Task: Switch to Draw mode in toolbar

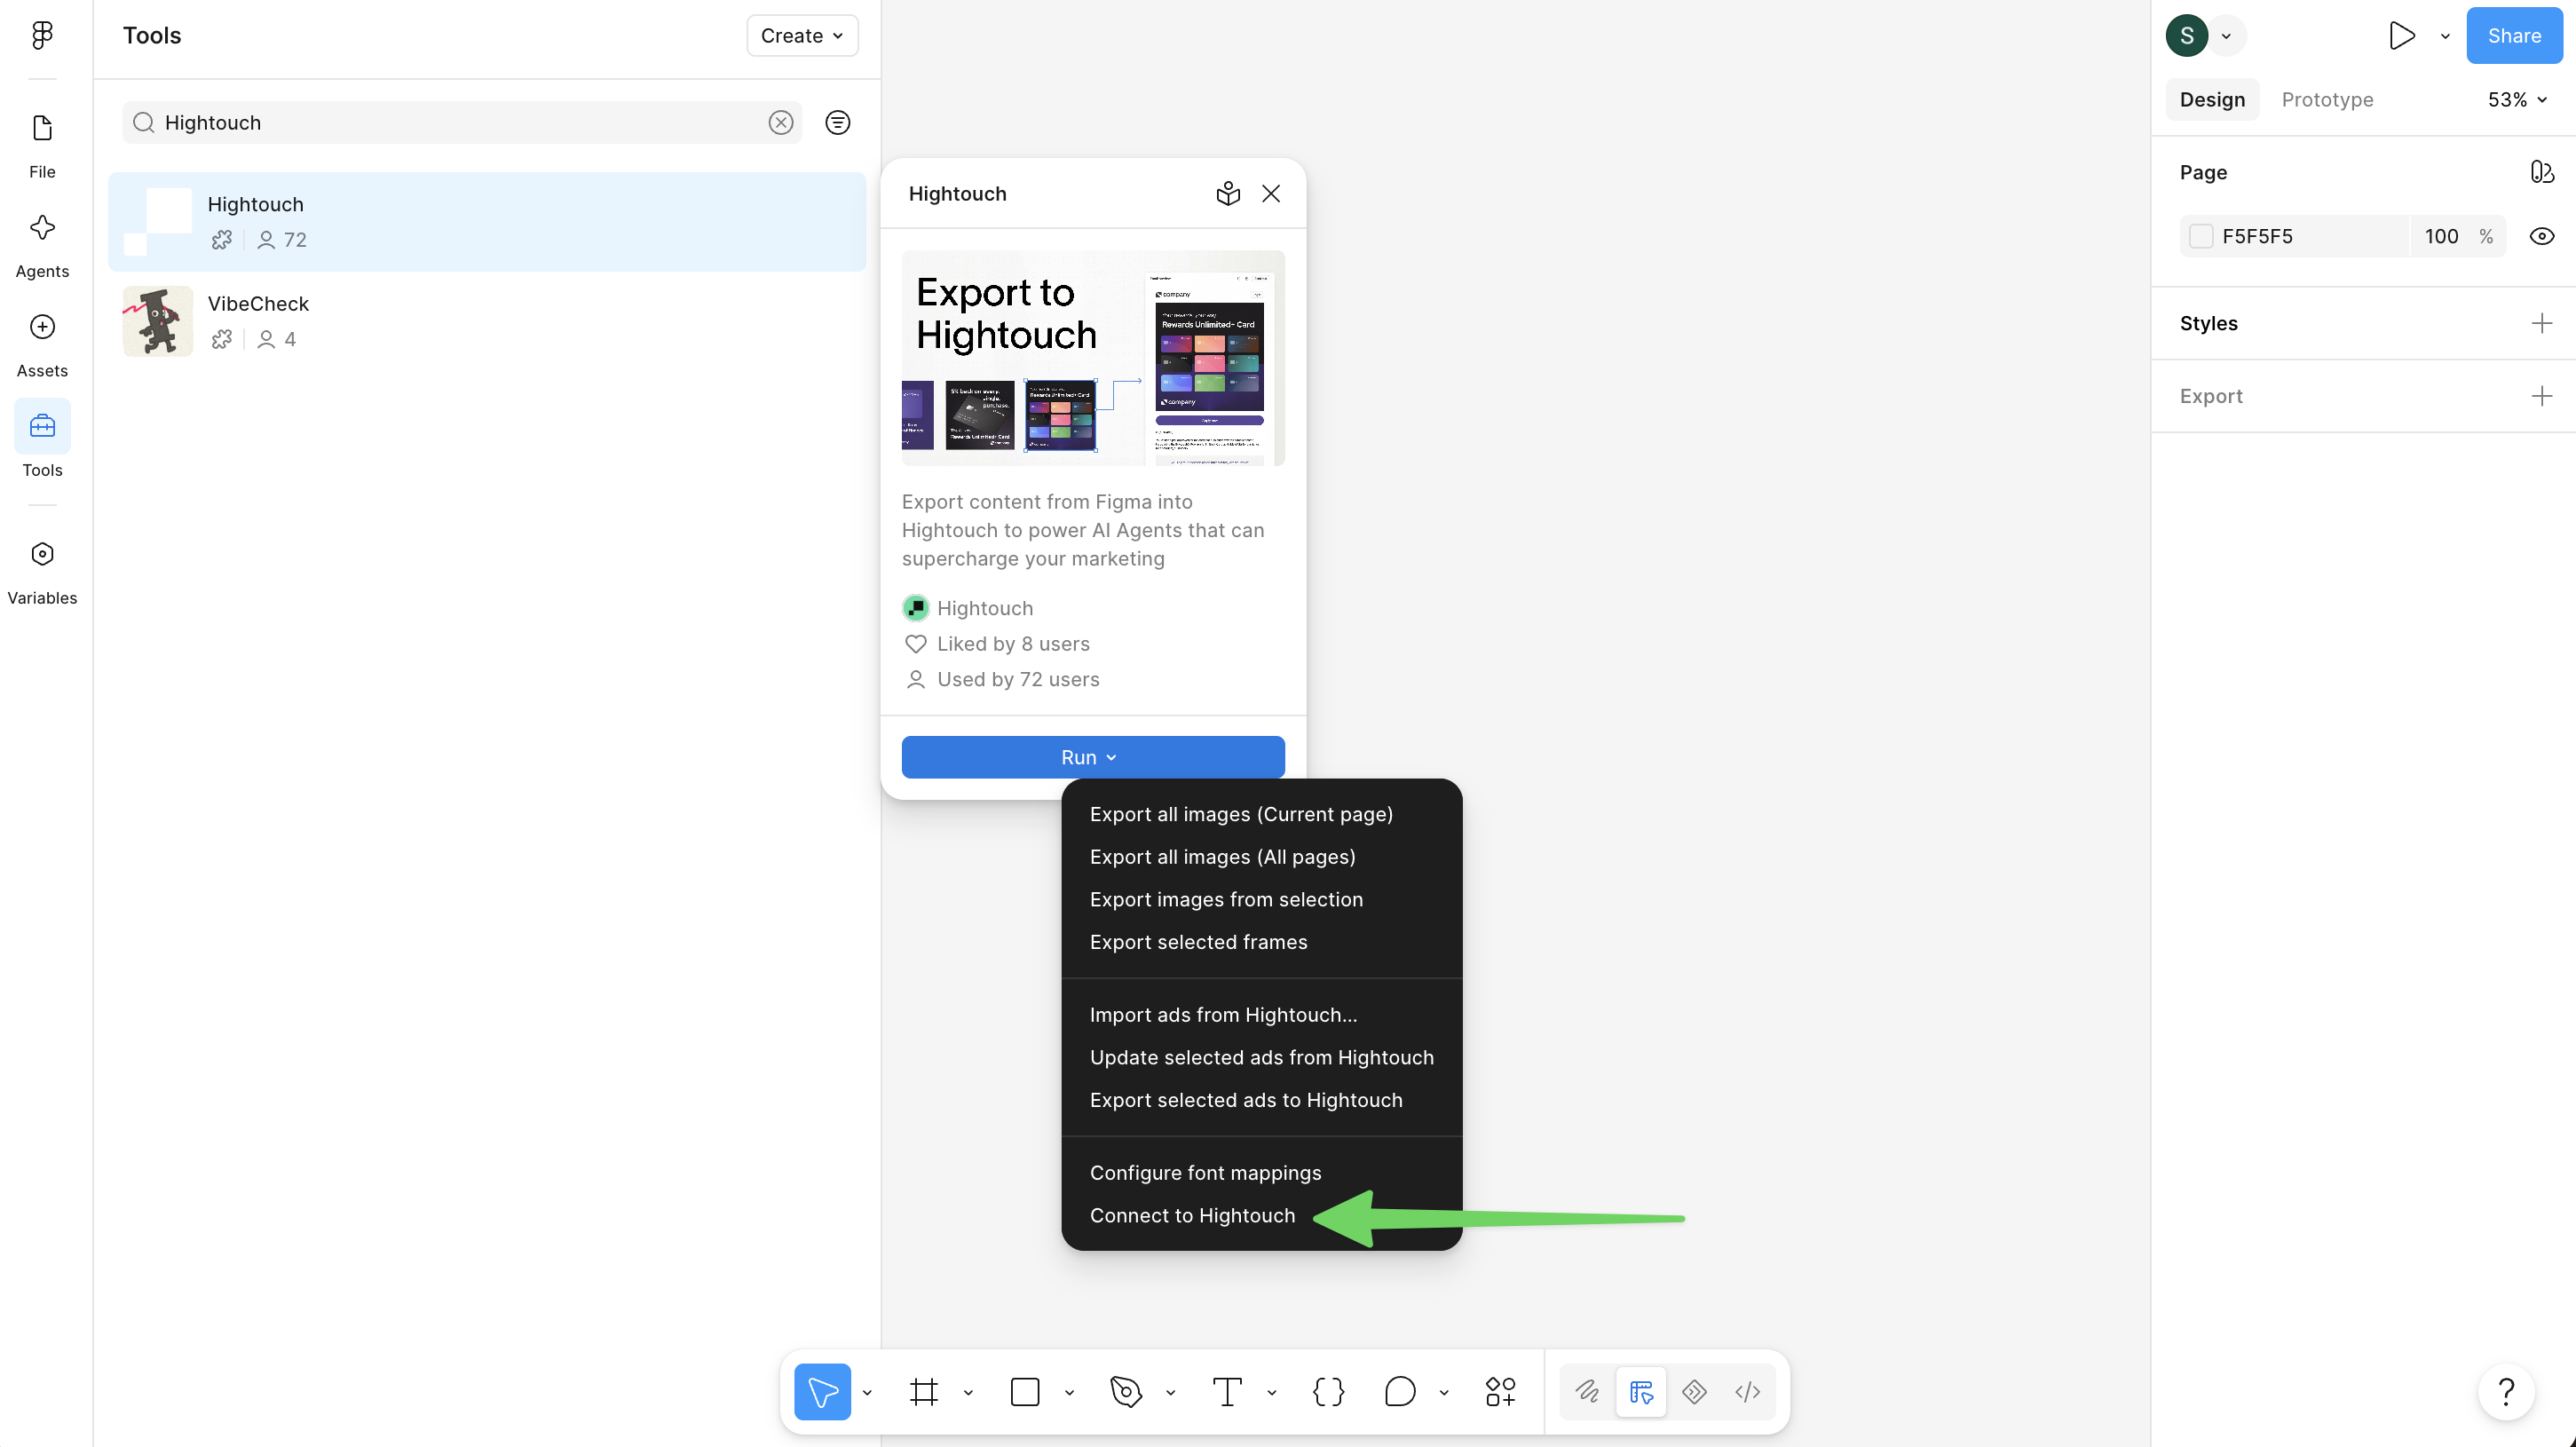Action: 1587,1391
